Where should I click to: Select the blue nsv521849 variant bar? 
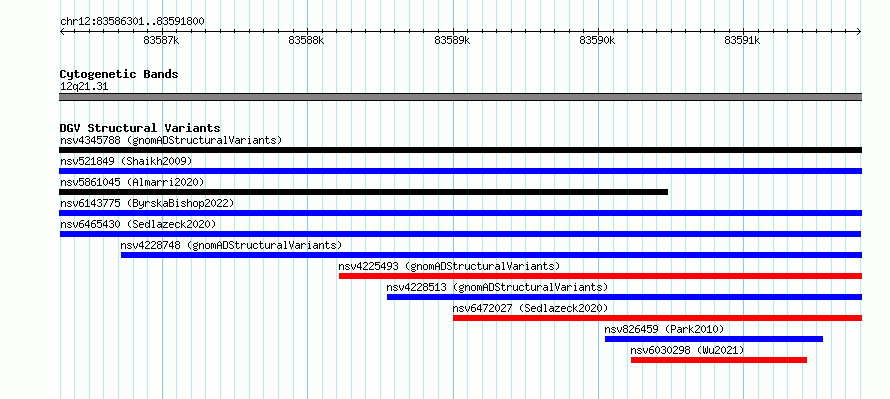click(460, 171)
